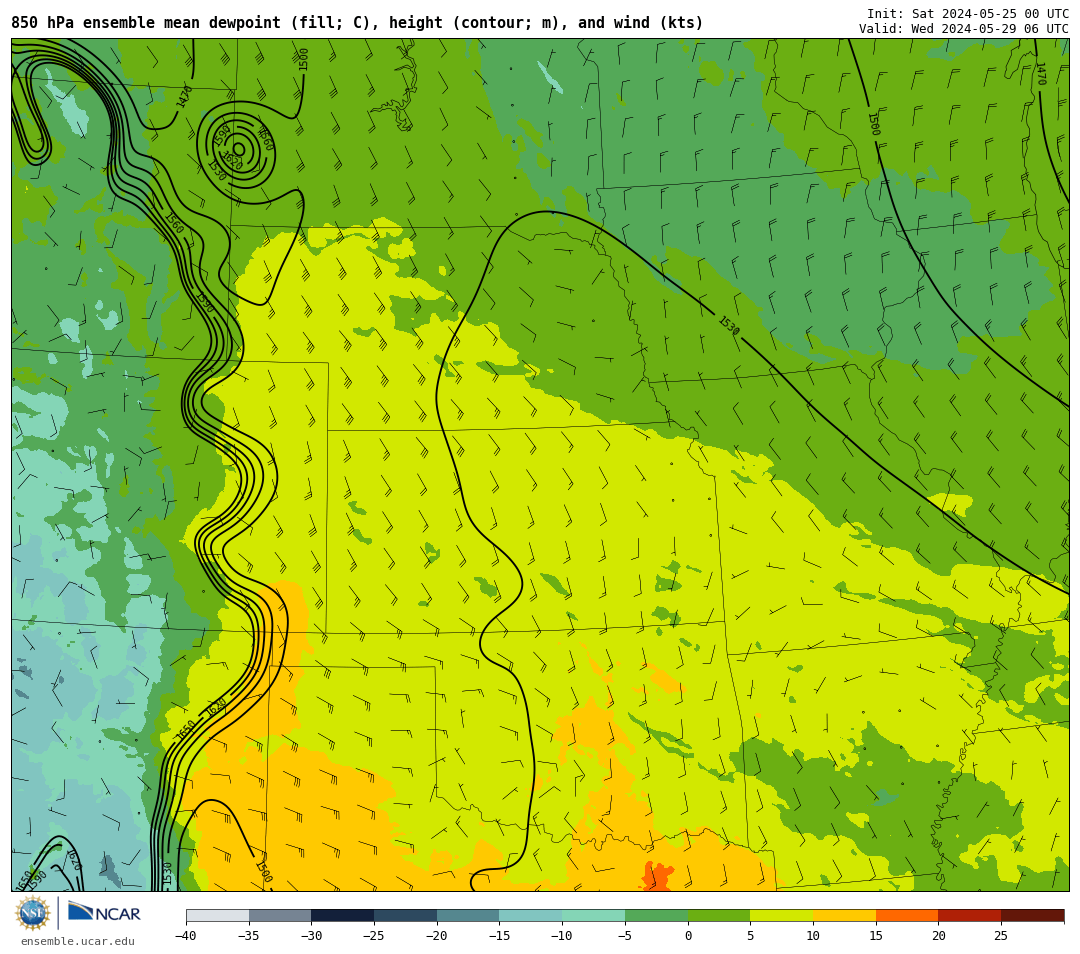Click the -35 colorbar tick label
1080x954 pixels.
[249, 936]
